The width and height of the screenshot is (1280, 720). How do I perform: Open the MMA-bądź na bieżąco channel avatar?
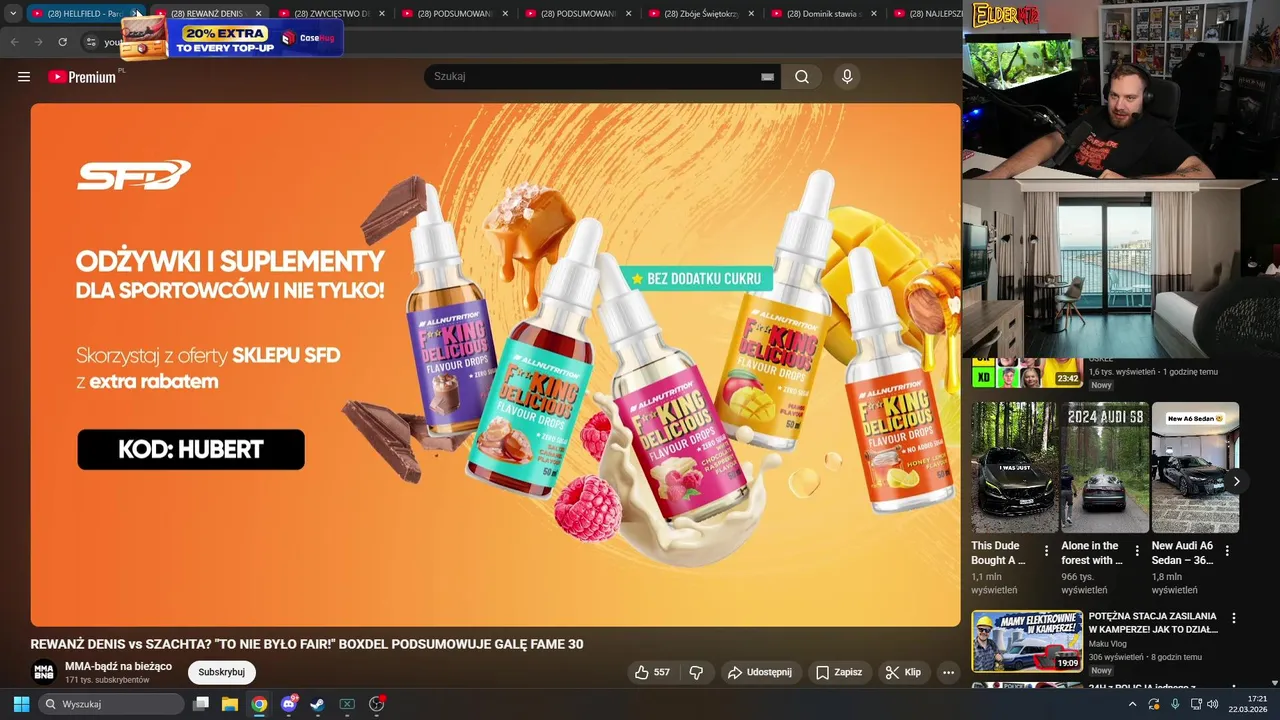point(43,672)
